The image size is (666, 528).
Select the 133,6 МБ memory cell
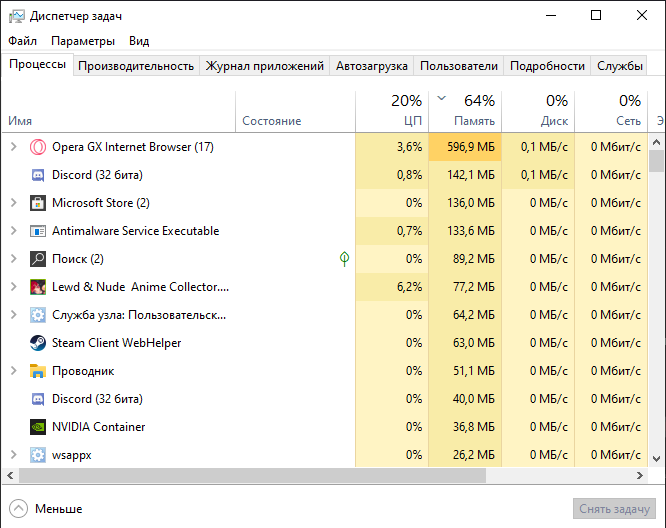465,231
